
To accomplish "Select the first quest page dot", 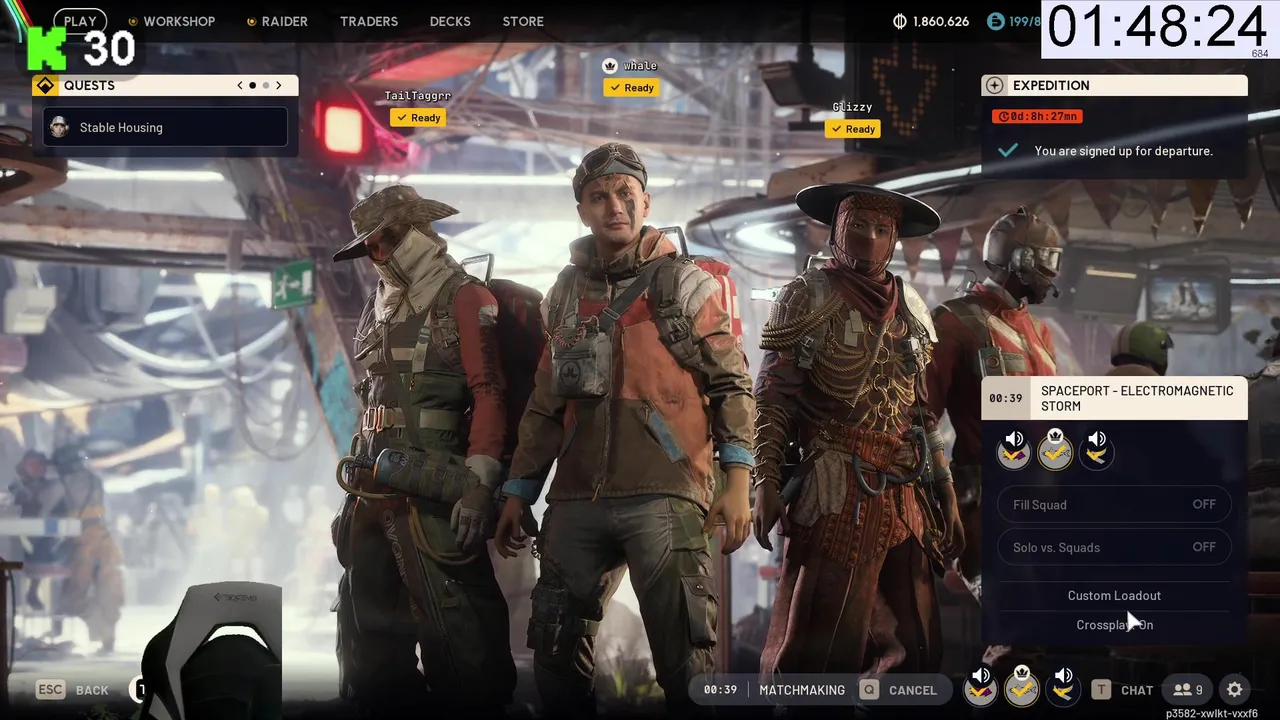I will [x=252, y=85].
